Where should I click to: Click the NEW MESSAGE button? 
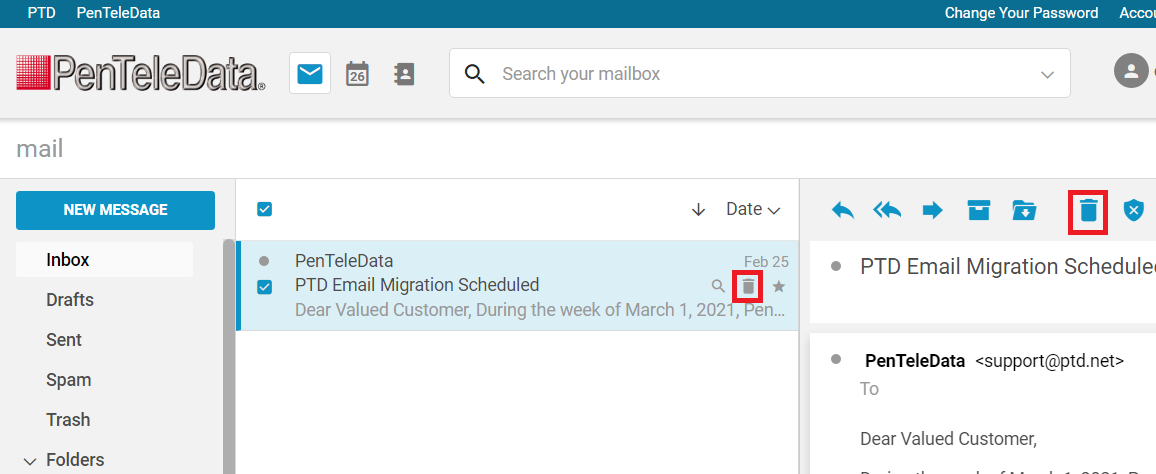(x=115, y=210)
